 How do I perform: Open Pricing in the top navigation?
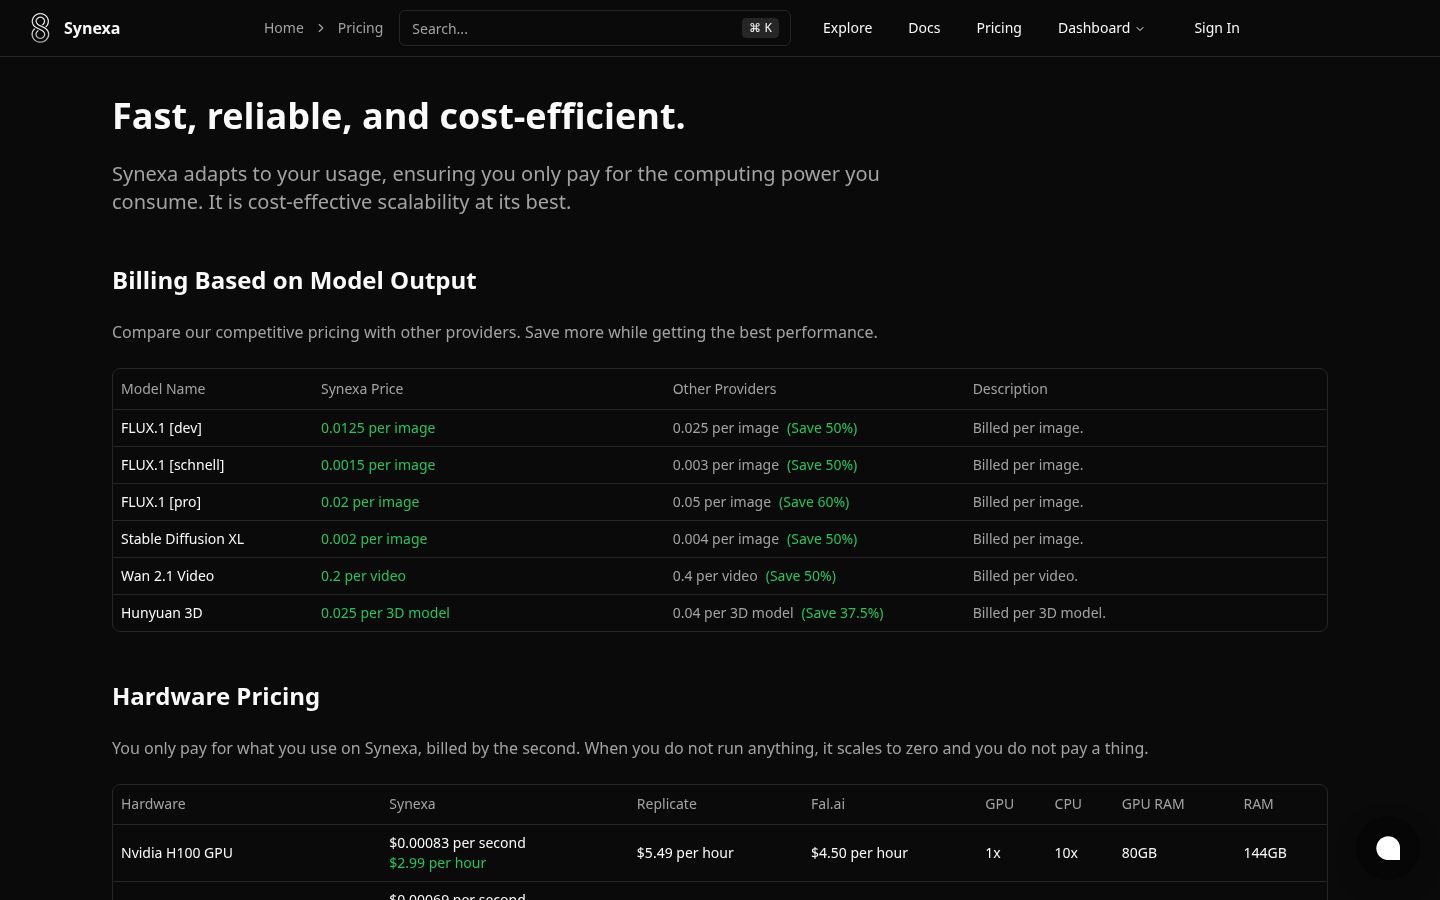999,28
